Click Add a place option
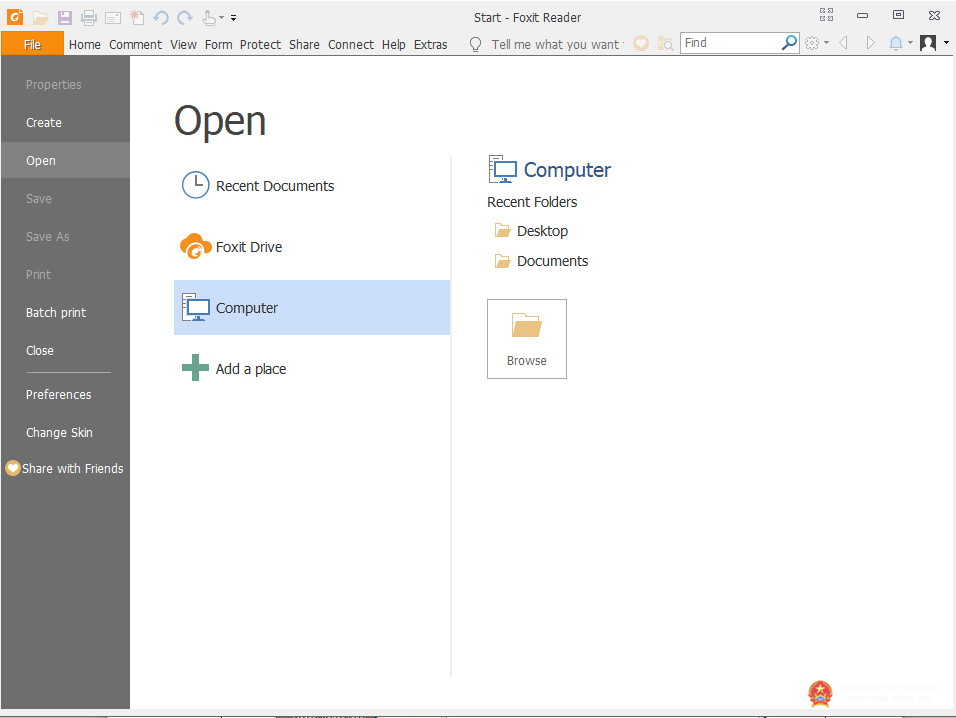 (x=312, y=368)
